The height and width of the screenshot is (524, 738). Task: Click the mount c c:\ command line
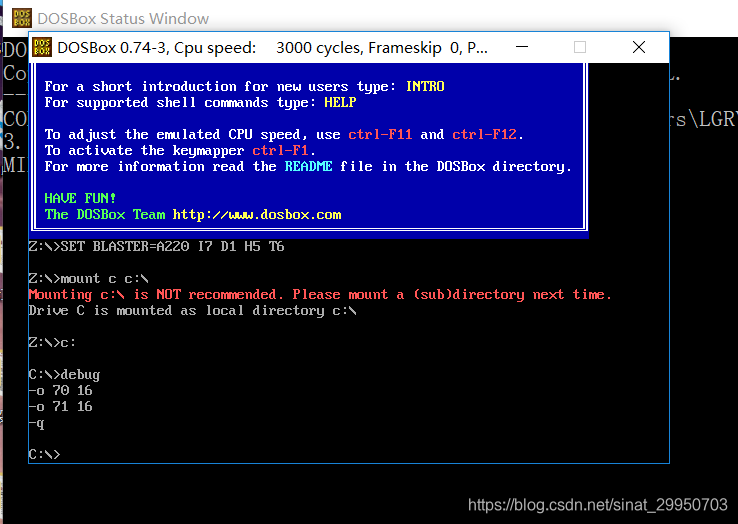click(88, 279)
